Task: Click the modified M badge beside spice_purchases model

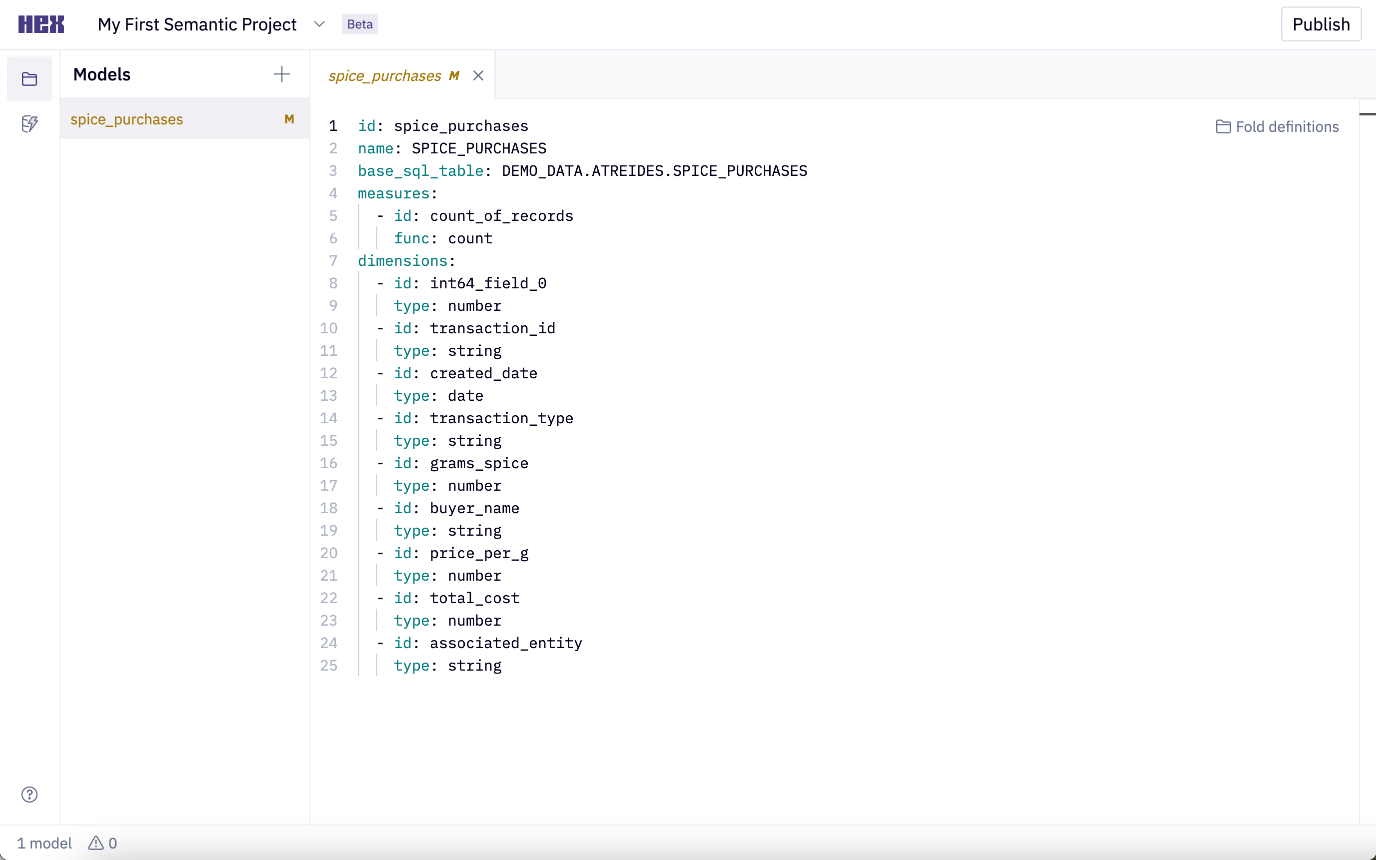Action: pos(289,119)
